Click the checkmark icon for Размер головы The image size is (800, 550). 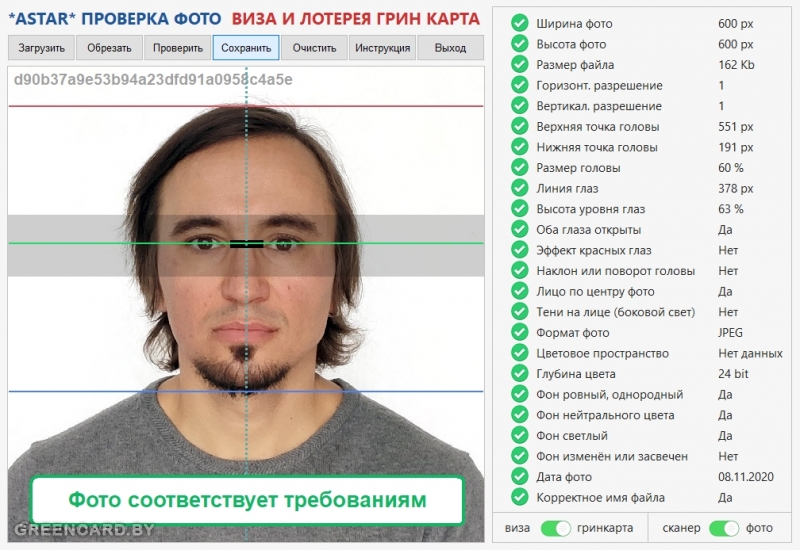519,167
